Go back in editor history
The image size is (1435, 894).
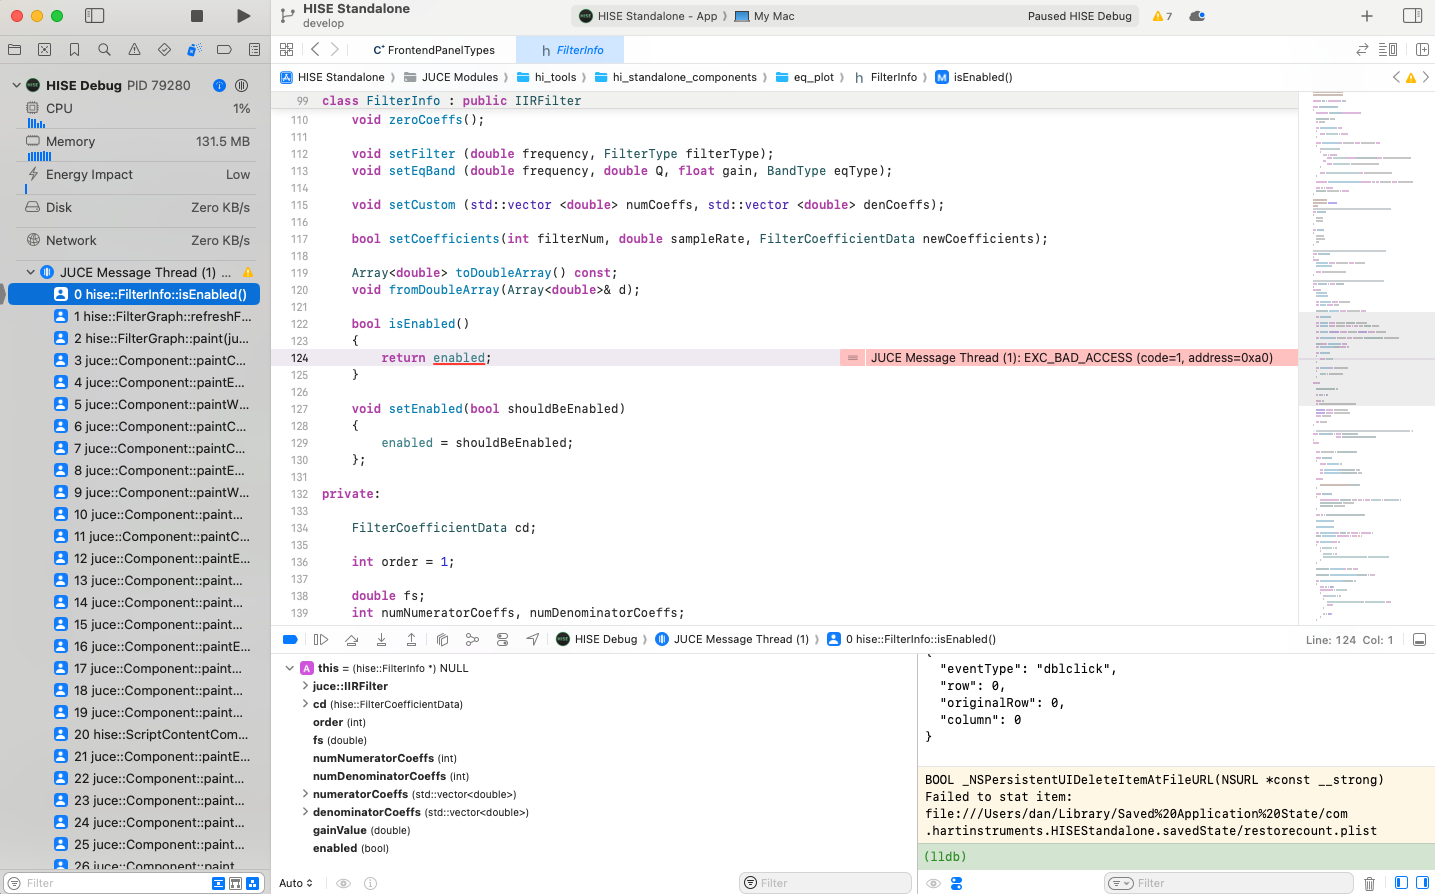pos(315,49)
